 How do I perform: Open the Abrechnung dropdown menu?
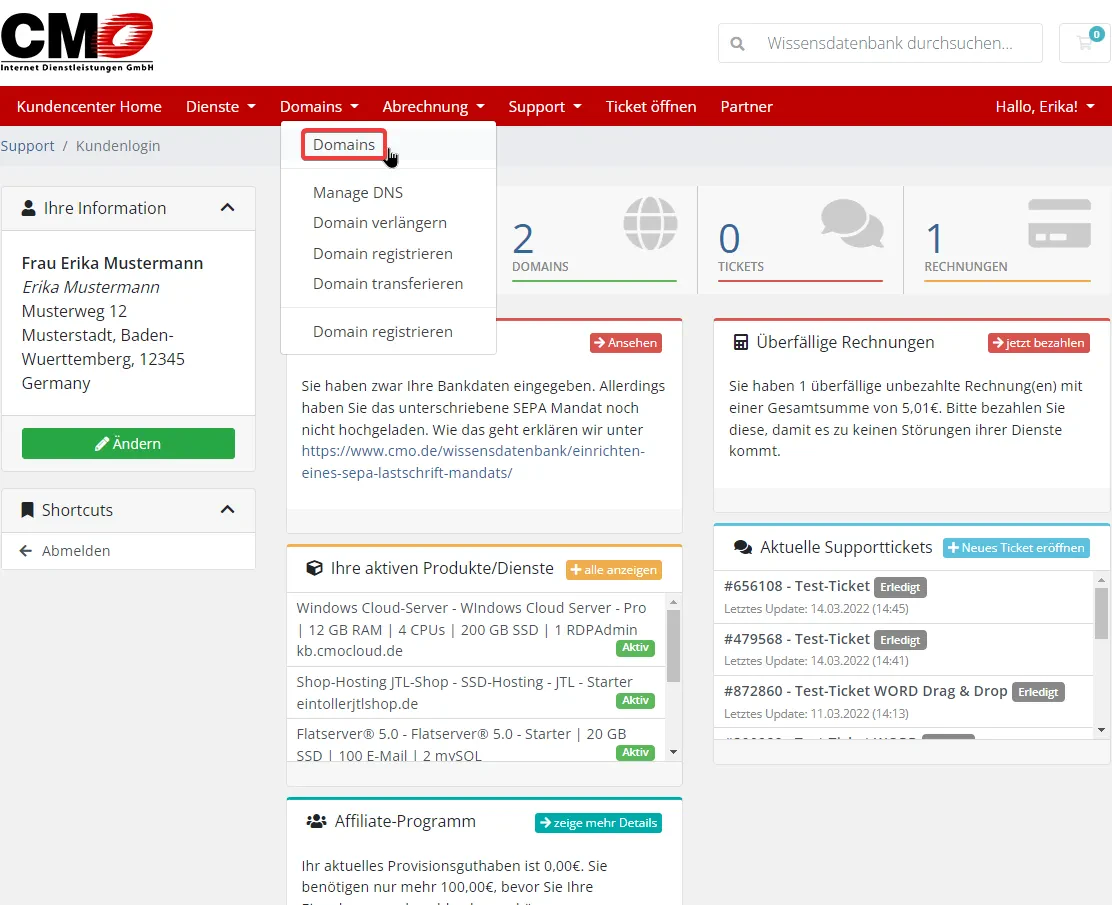click(433, 106)
